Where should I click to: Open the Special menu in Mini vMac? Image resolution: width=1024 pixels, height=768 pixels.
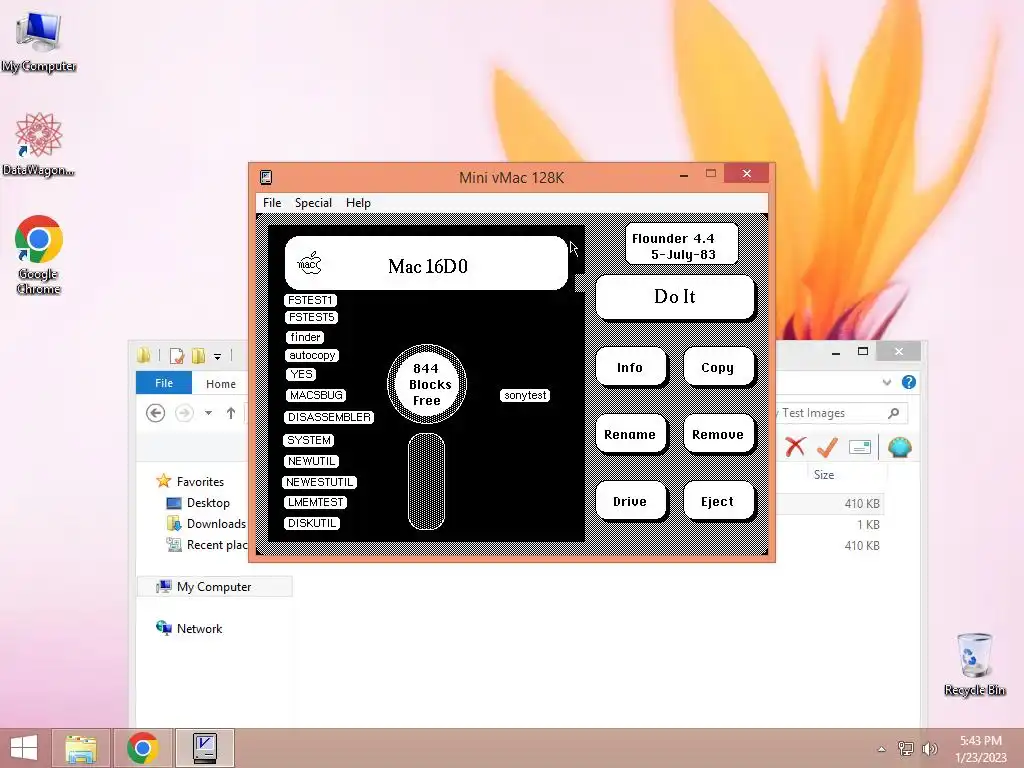pos(313,203)
